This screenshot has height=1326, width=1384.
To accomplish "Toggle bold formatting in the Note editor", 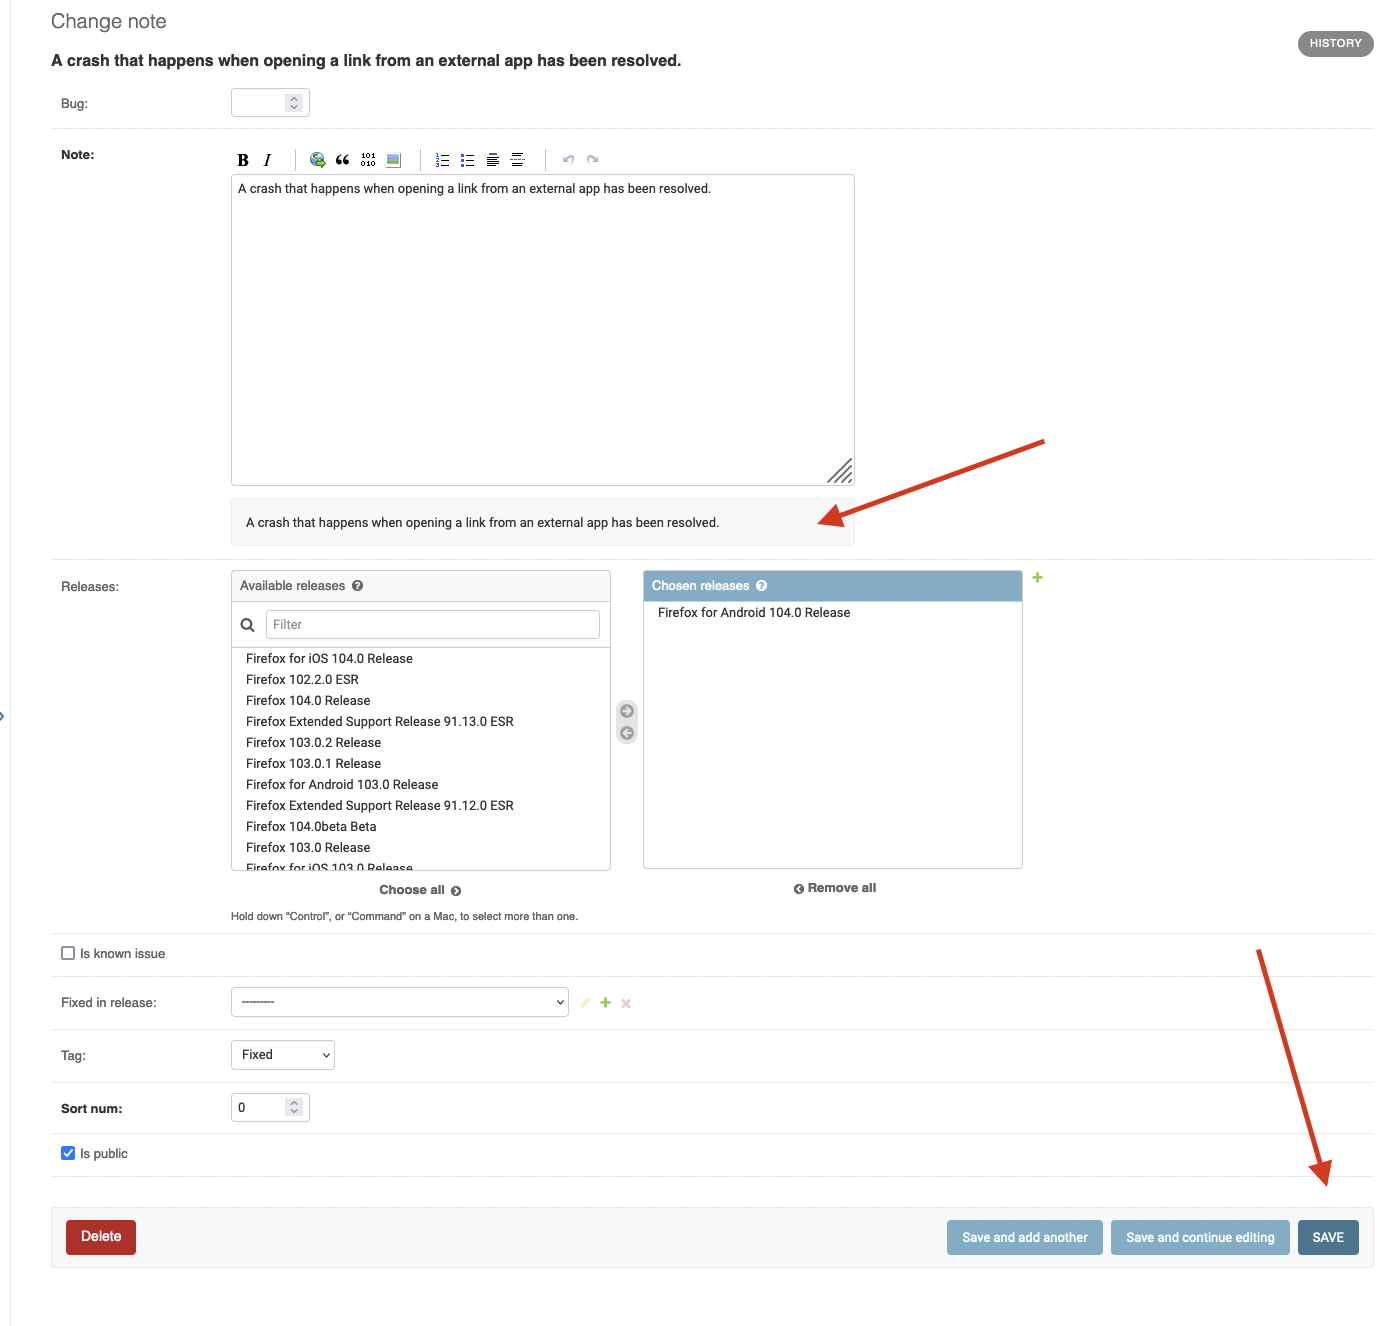I will 243,160.
